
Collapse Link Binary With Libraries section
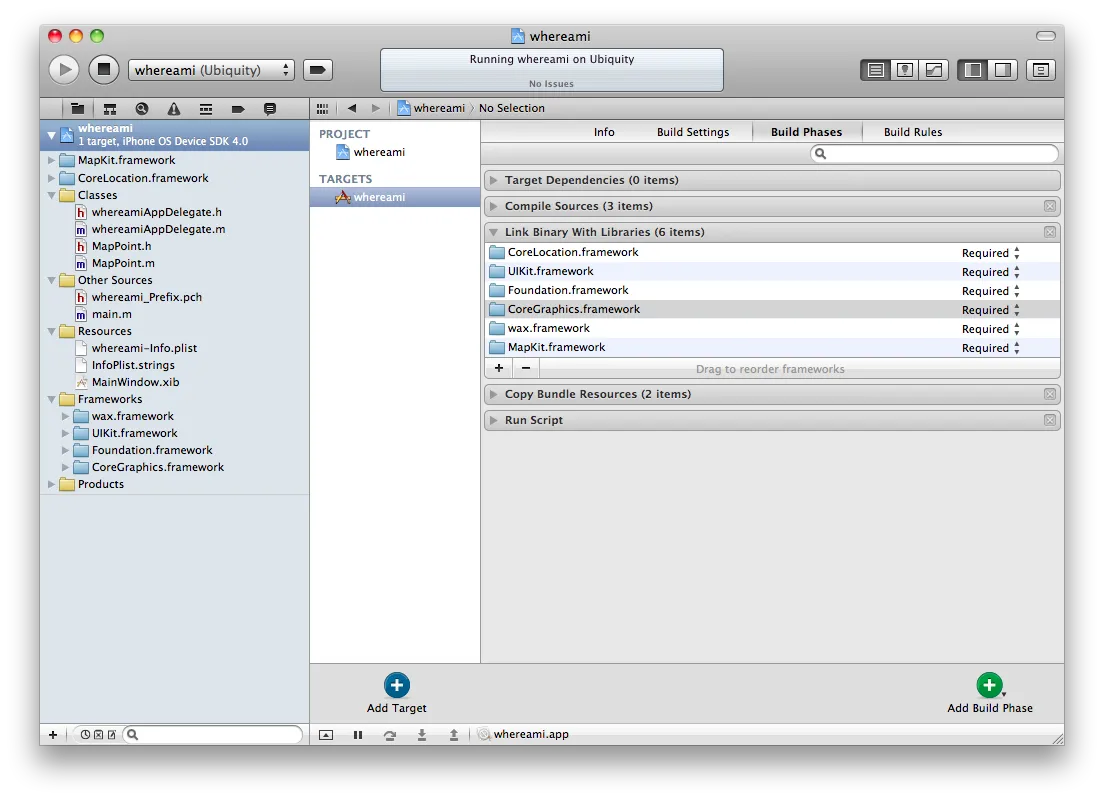494,232
